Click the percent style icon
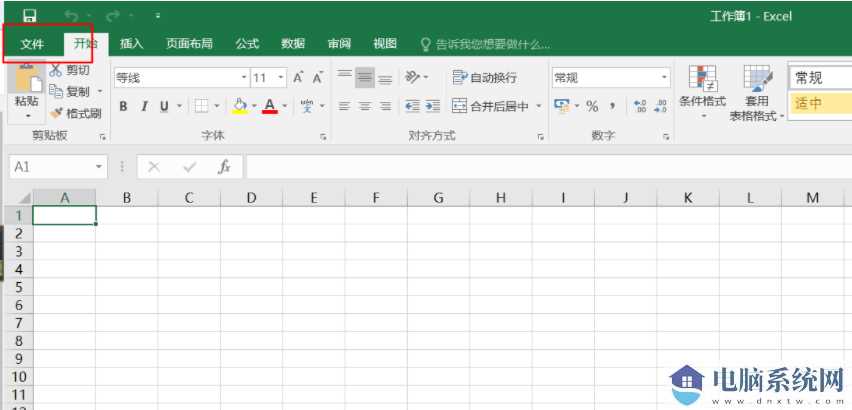852x410 pixels. [592, 106]
